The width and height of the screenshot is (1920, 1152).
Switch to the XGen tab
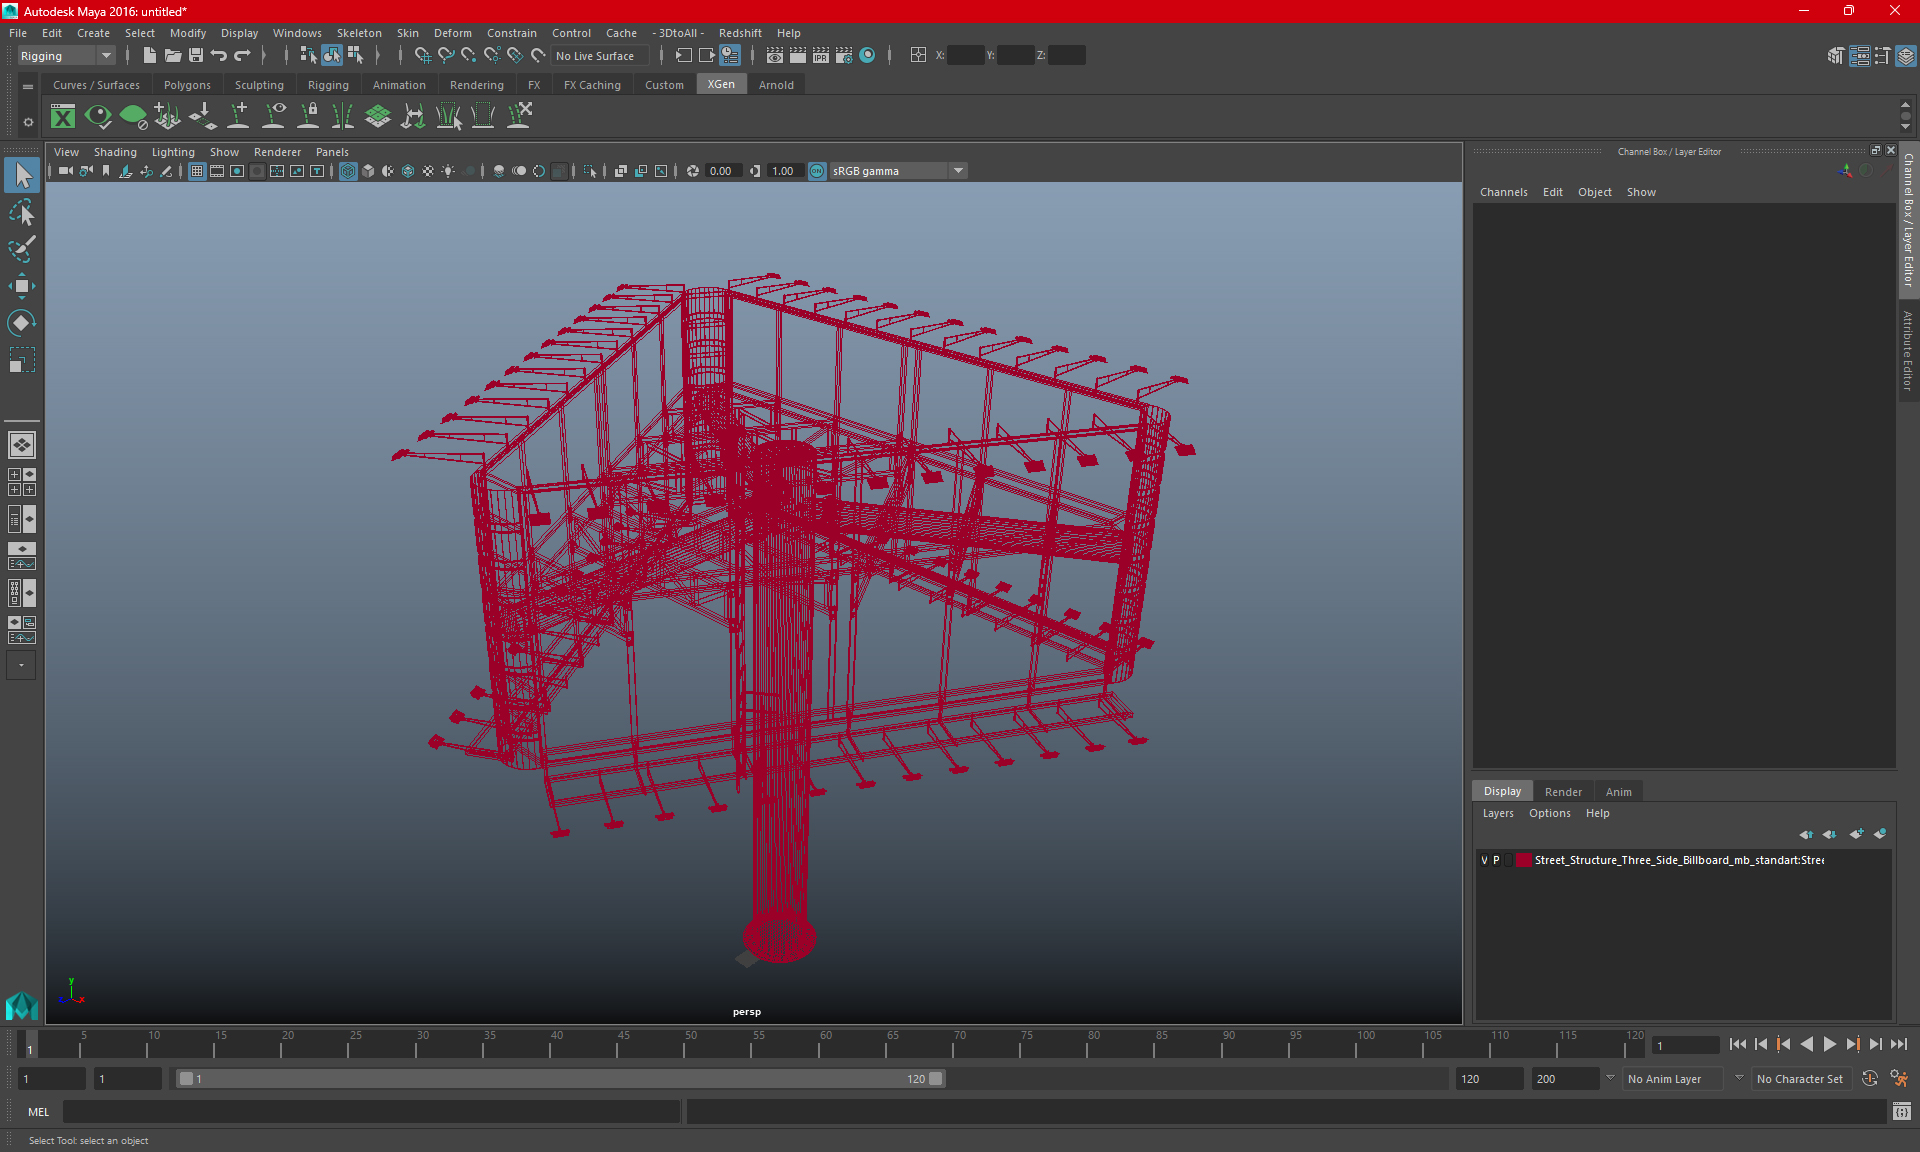pos(723,85)
